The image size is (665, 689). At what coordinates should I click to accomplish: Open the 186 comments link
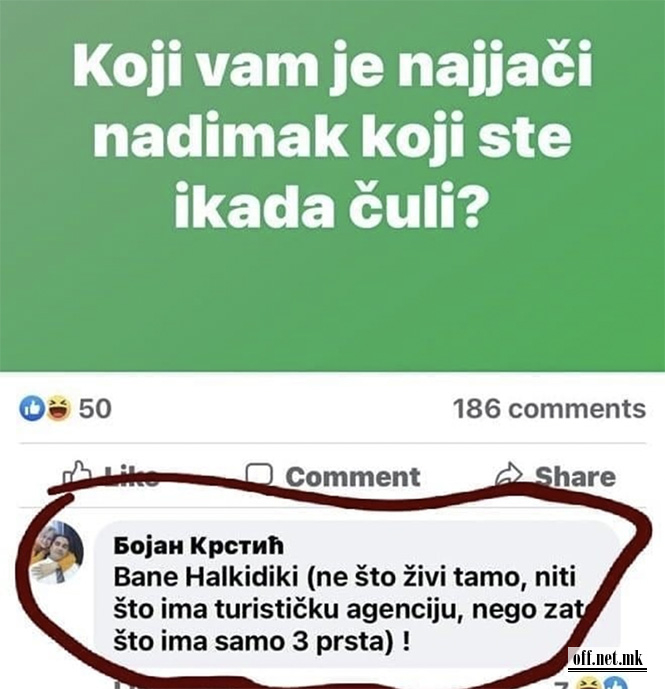pyautogui.click(x=549, y=408)
